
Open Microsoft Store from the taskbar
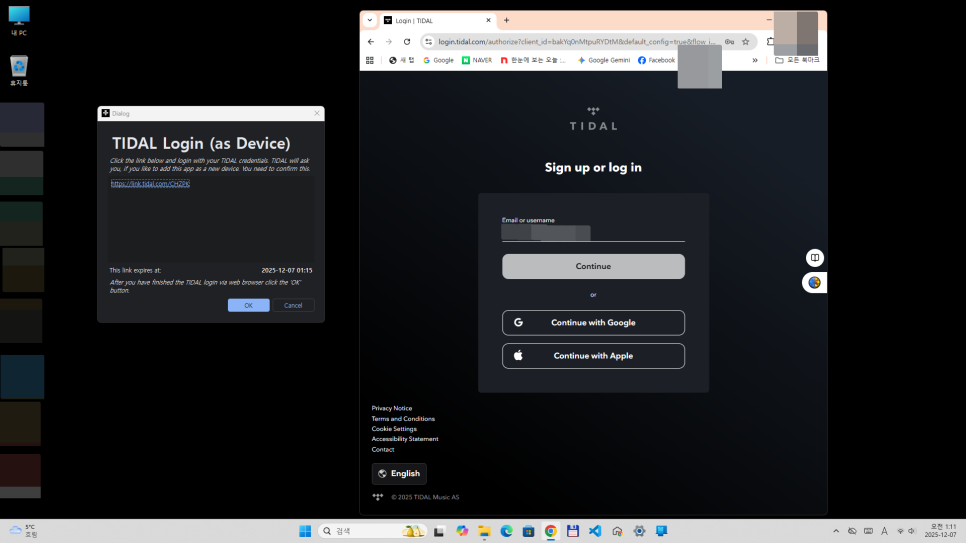tap(529, 531)
